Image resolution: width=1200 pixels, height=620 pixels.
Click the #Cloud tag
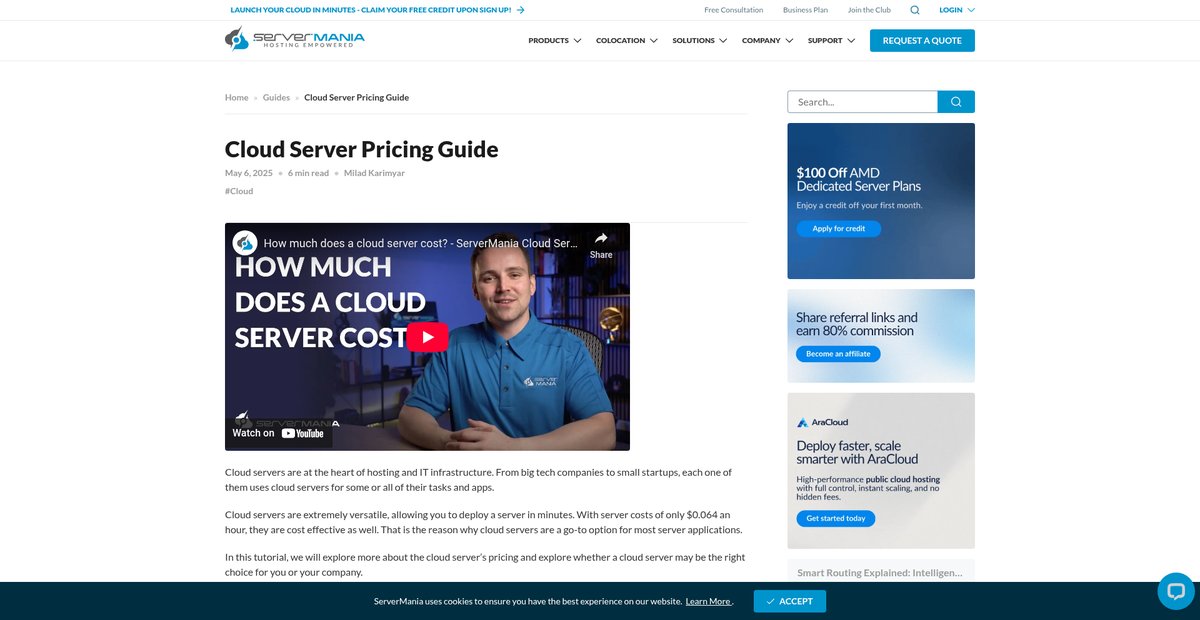[239, 191]
